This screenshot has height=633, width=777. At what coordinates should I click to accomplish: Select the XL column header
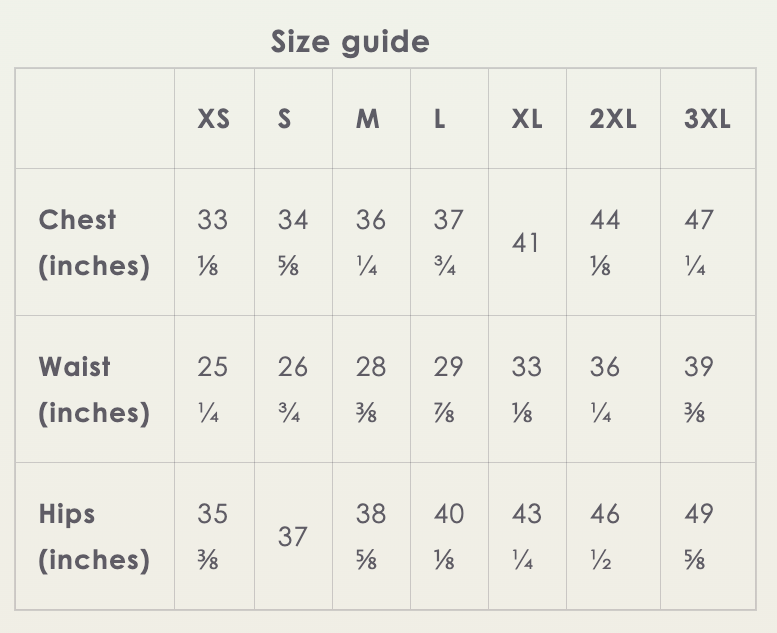[527, 119]
